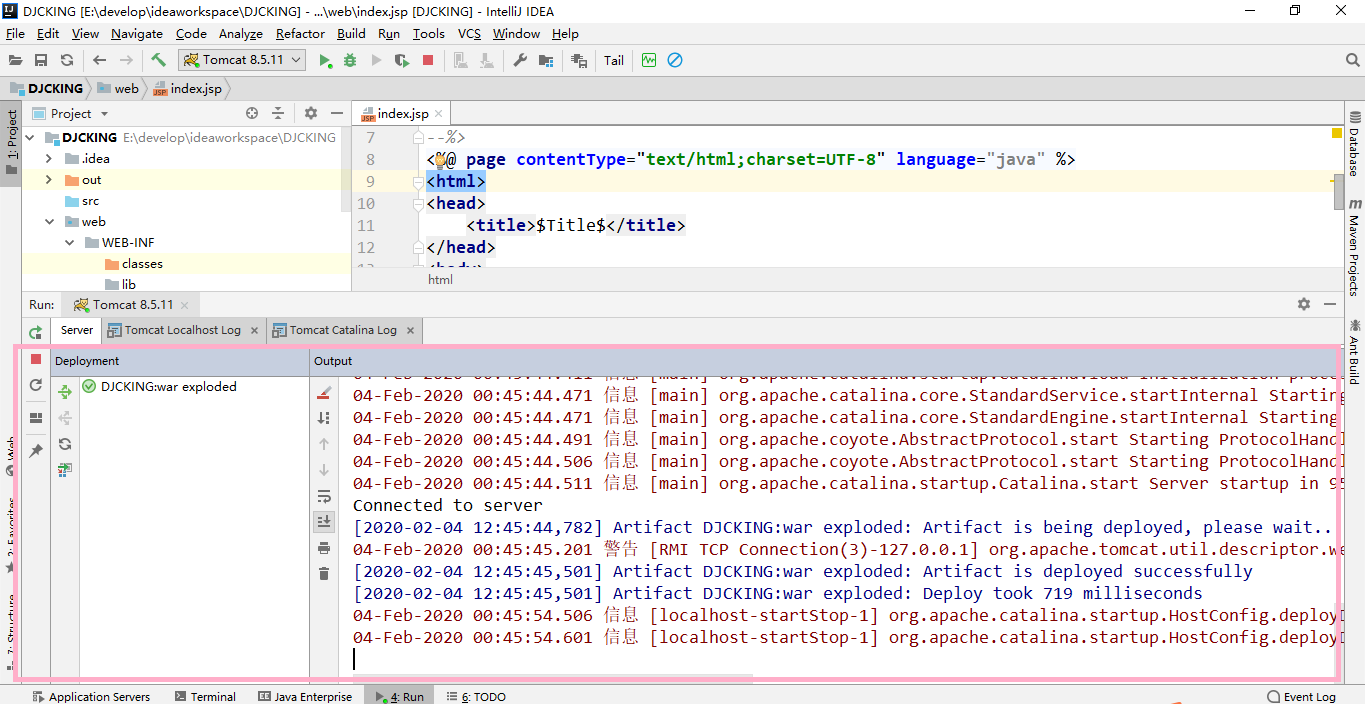Click the Output panel's sort-arrow icon
Viewport: 1365px width, 704px height.
pyautogui.click(x=323, y=418)
